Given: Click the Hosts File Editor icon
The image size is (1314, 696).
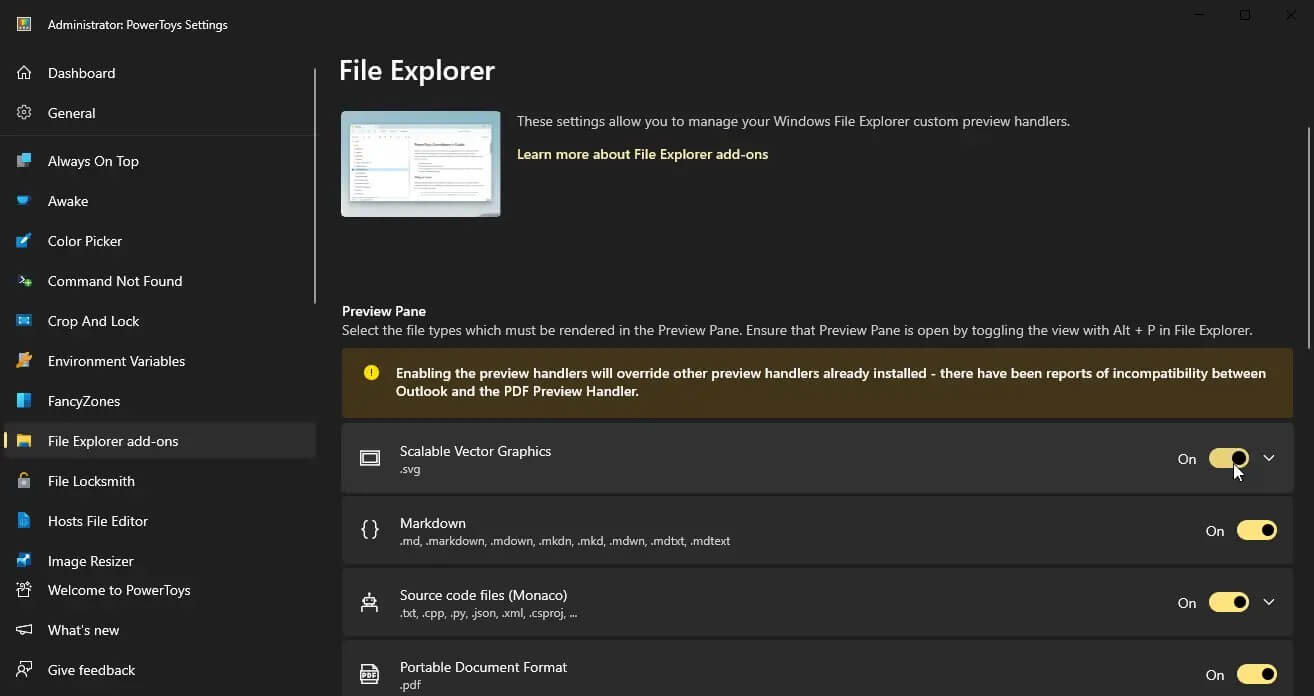Looking at the screenshot, I should (x=24, y=521).
